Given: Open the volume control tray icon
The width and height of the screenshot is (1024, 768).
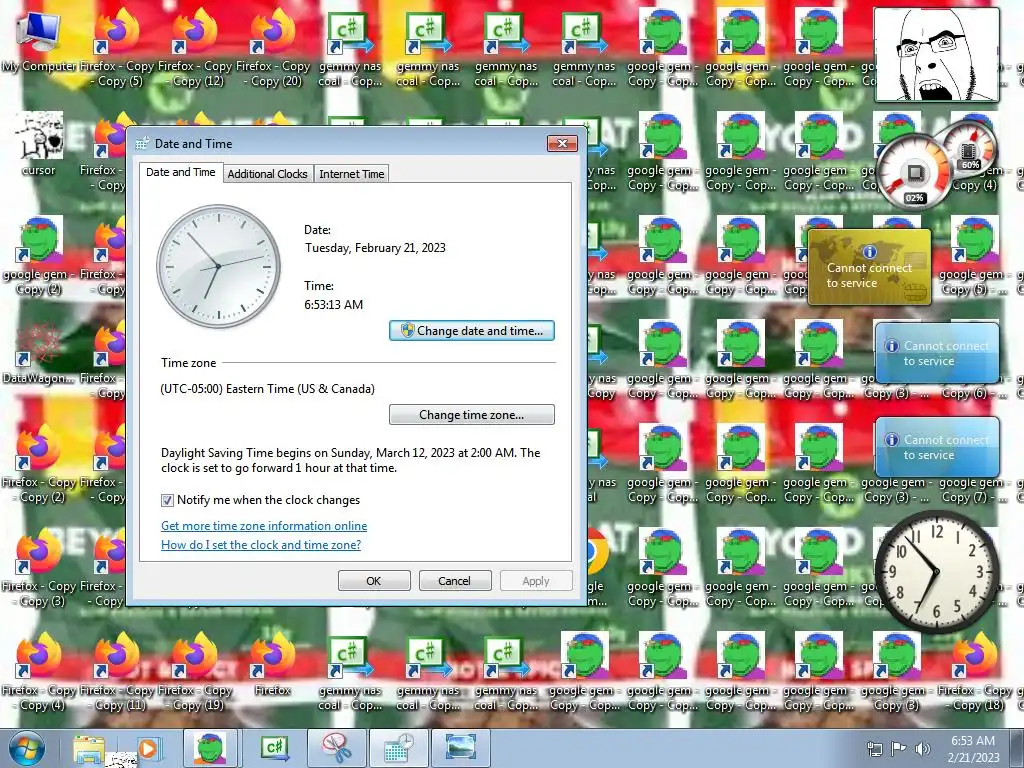Looking at the screenshot, I should click(922, 748).
